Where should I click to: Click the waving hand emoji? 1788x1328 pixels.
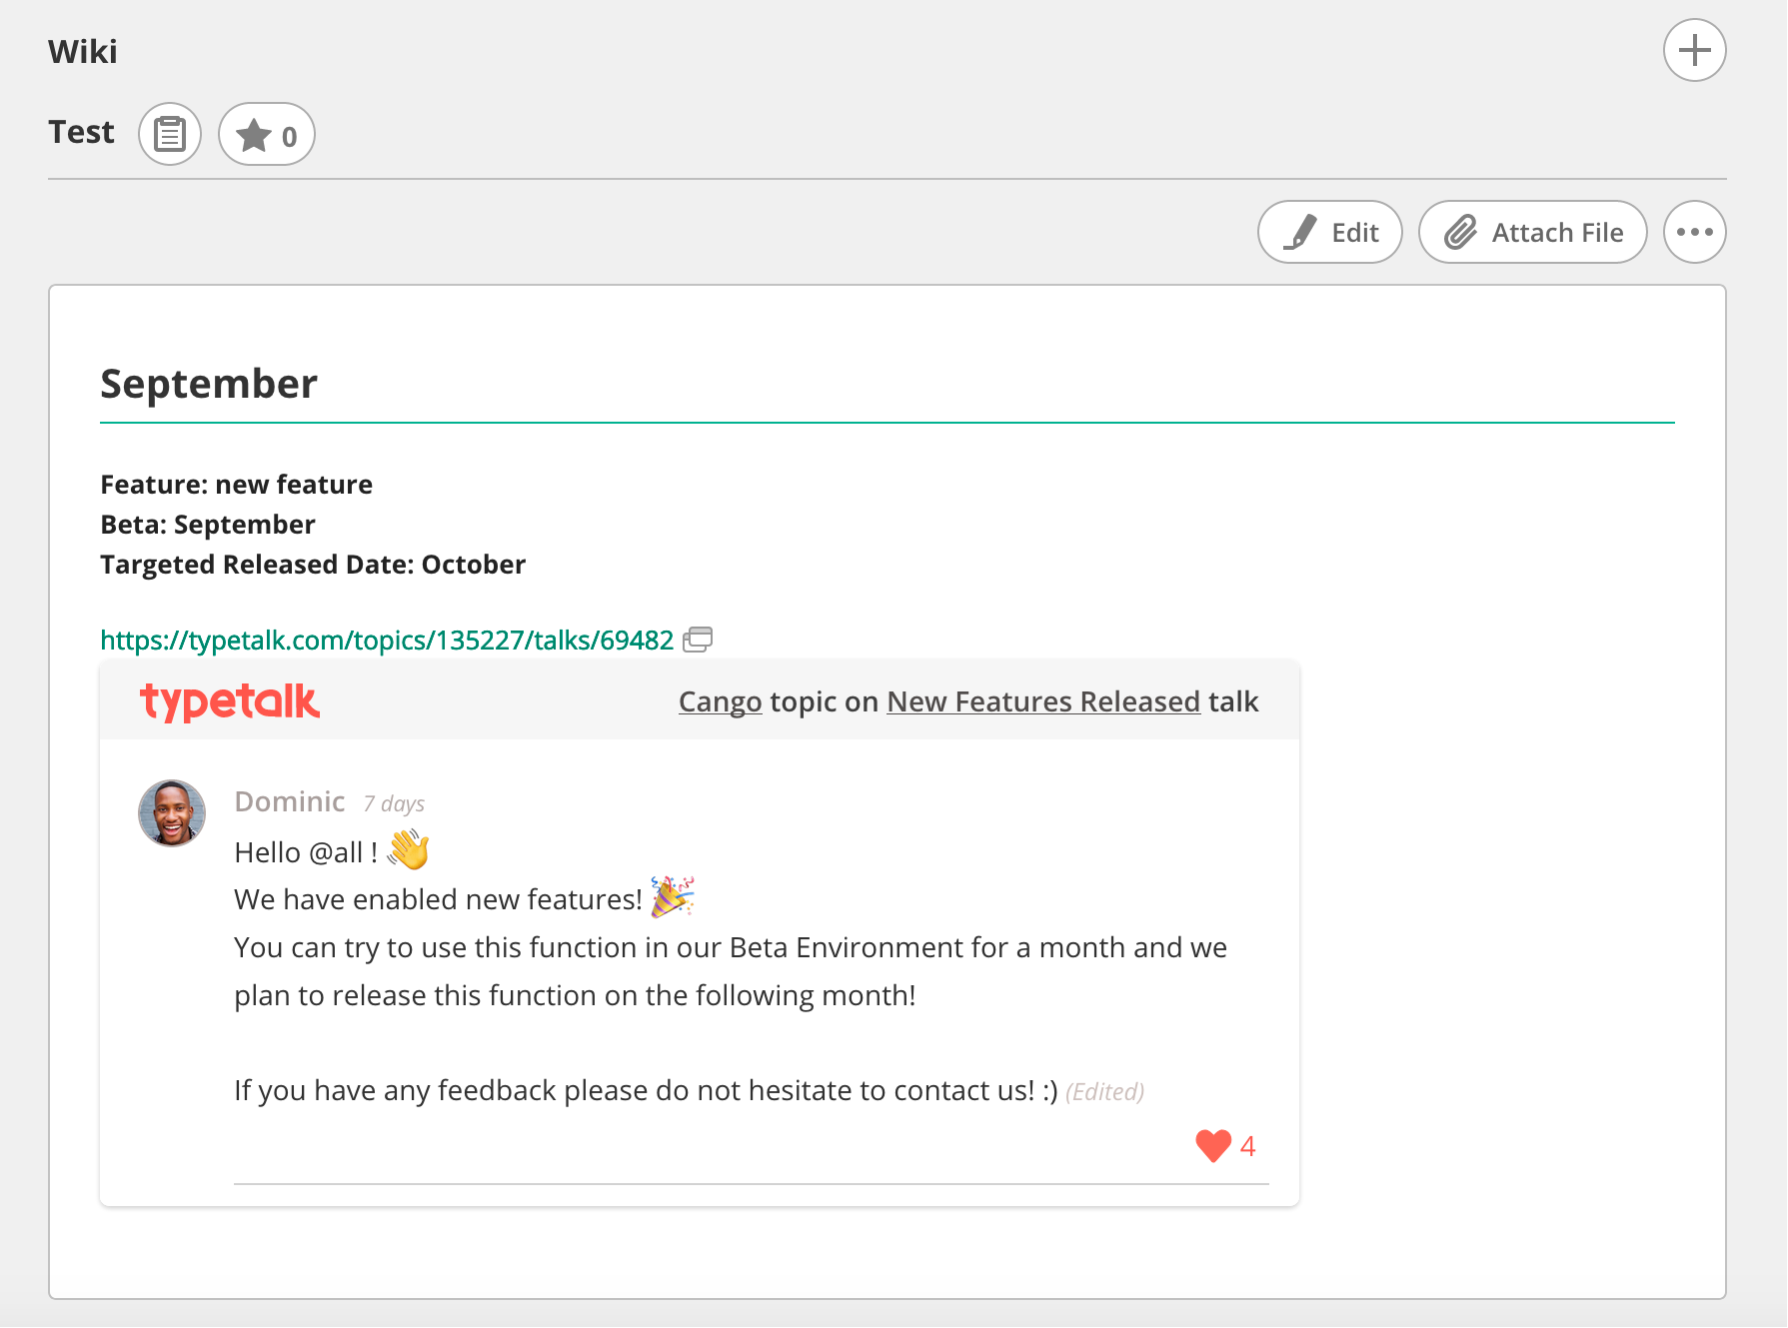tap(409, 851)
